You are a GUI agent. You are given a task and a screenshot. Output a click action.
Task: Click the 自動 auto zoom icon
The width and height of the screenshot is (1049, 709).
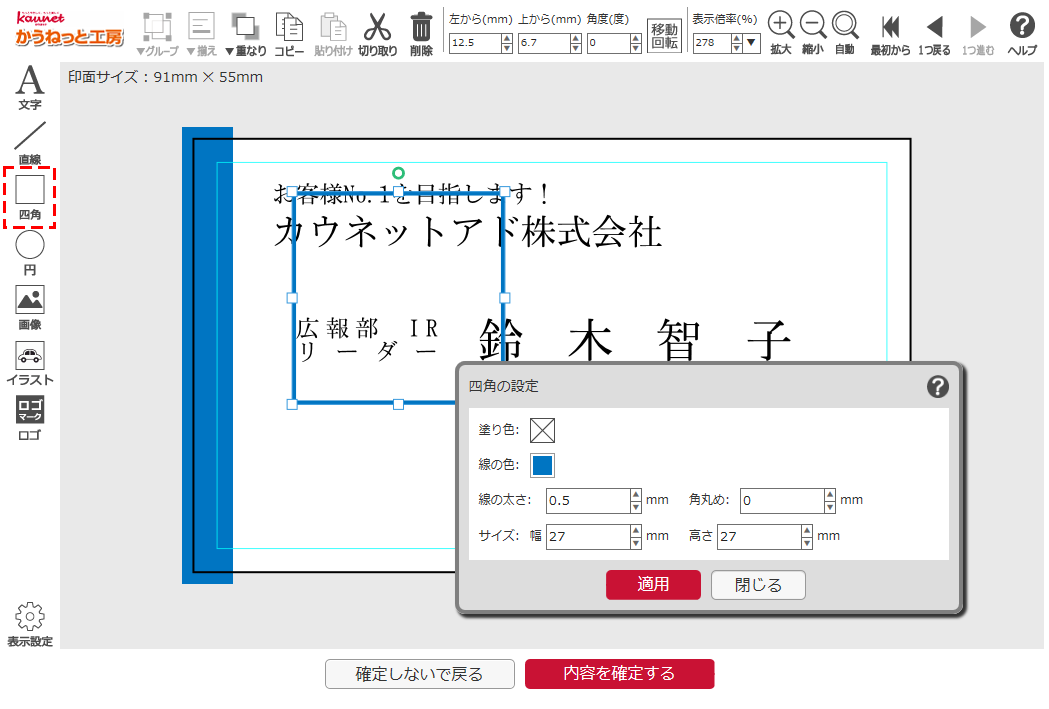point(845,33)
